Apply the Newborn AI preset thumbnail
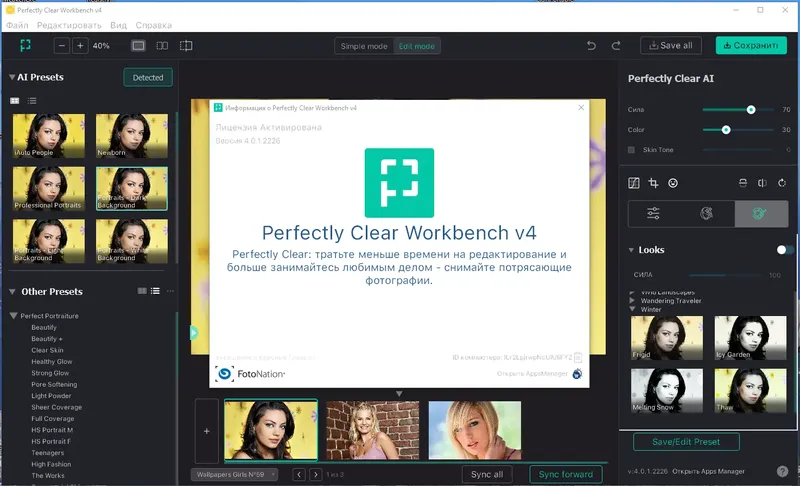This screenshot has height=486, width=800. pyautogui.click(x=132, y=136)
